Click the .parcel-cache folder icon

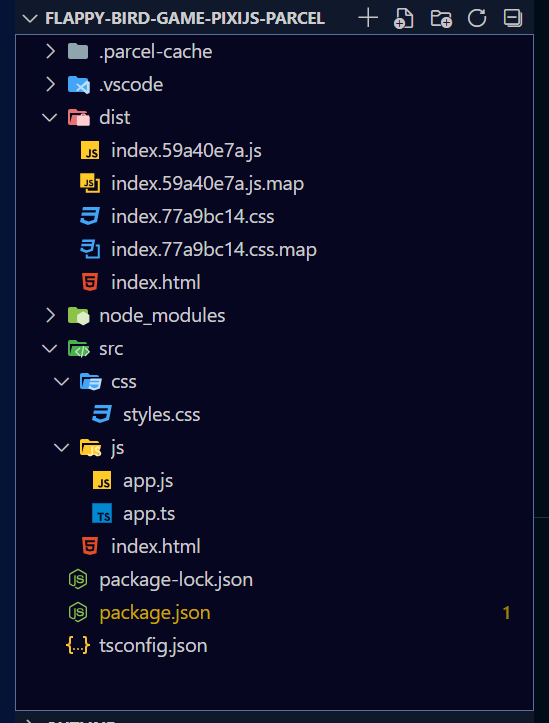(x=78, y=52)
